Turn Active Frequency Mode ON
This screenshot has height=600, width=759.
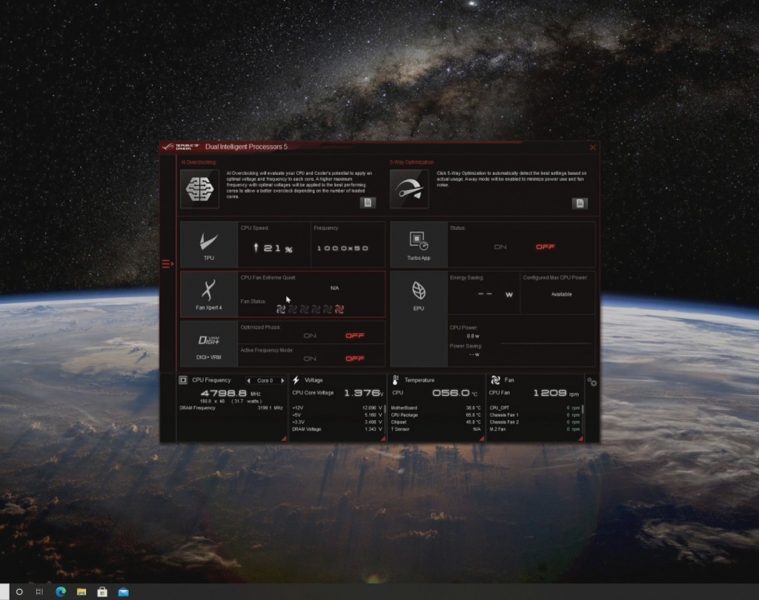[310, 359]
